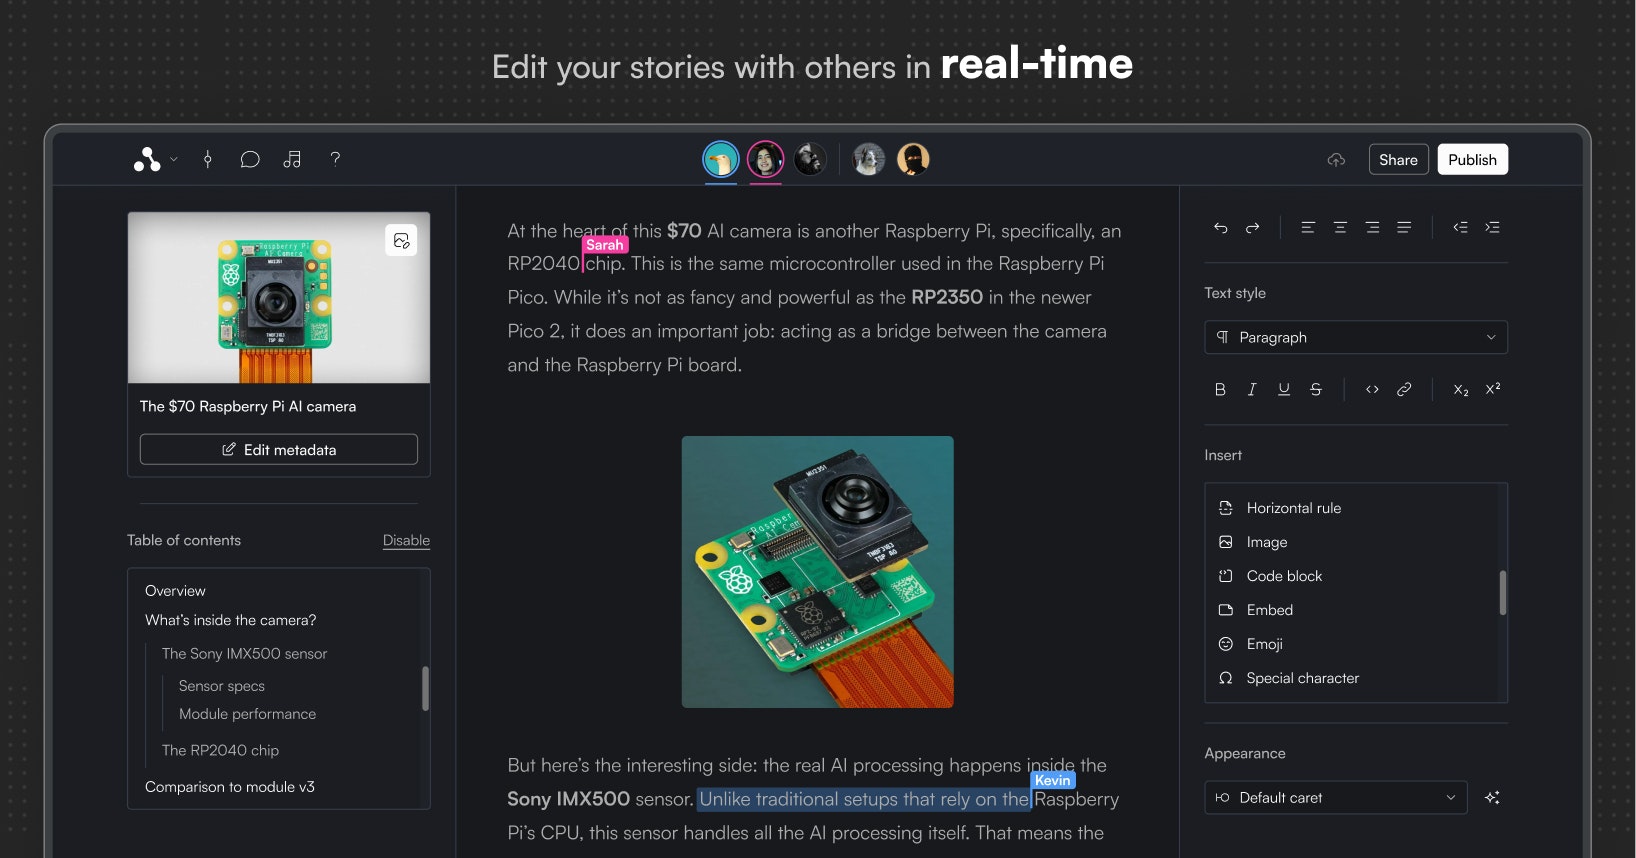Click the Kevin cursor label

1053,780
